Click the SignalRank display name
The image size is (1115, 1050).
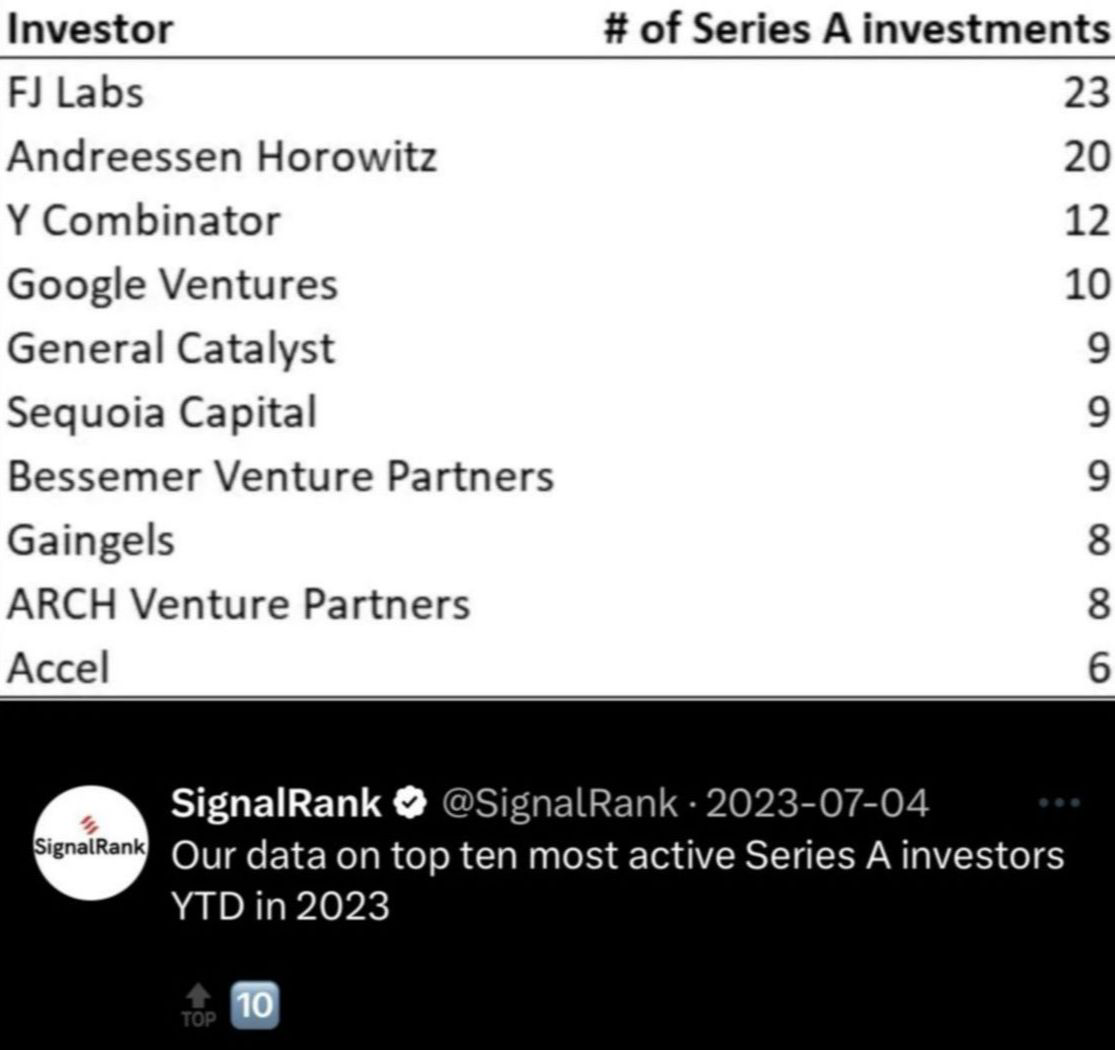(276, 804)
